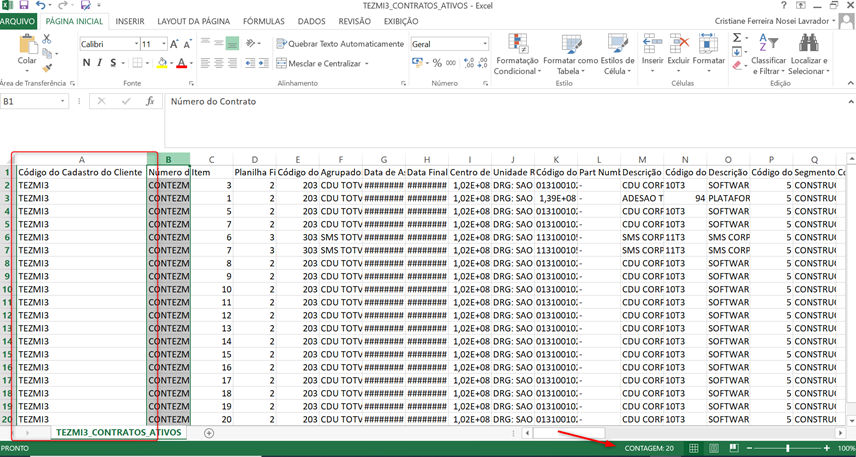This screenshot has width=856, height=457.
Task: Paste with the Colar clipboard icon
Action: 27,45
